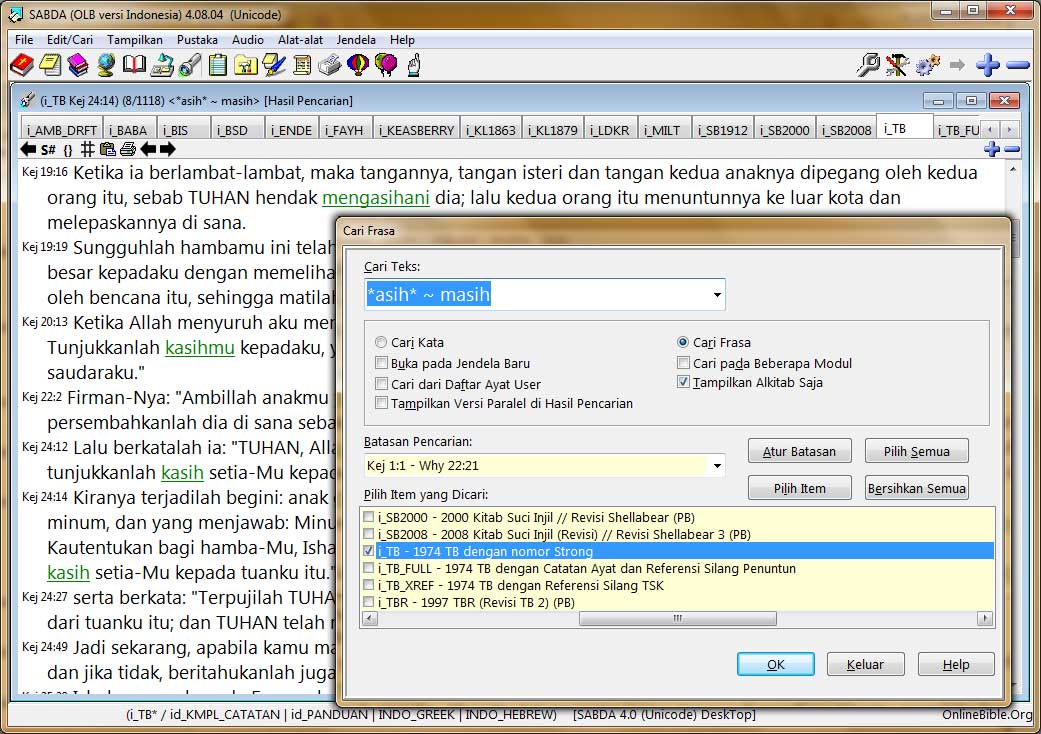Select the Cari Kata radio button
The height and width of the screenshot is (734, 1041).
380,342
